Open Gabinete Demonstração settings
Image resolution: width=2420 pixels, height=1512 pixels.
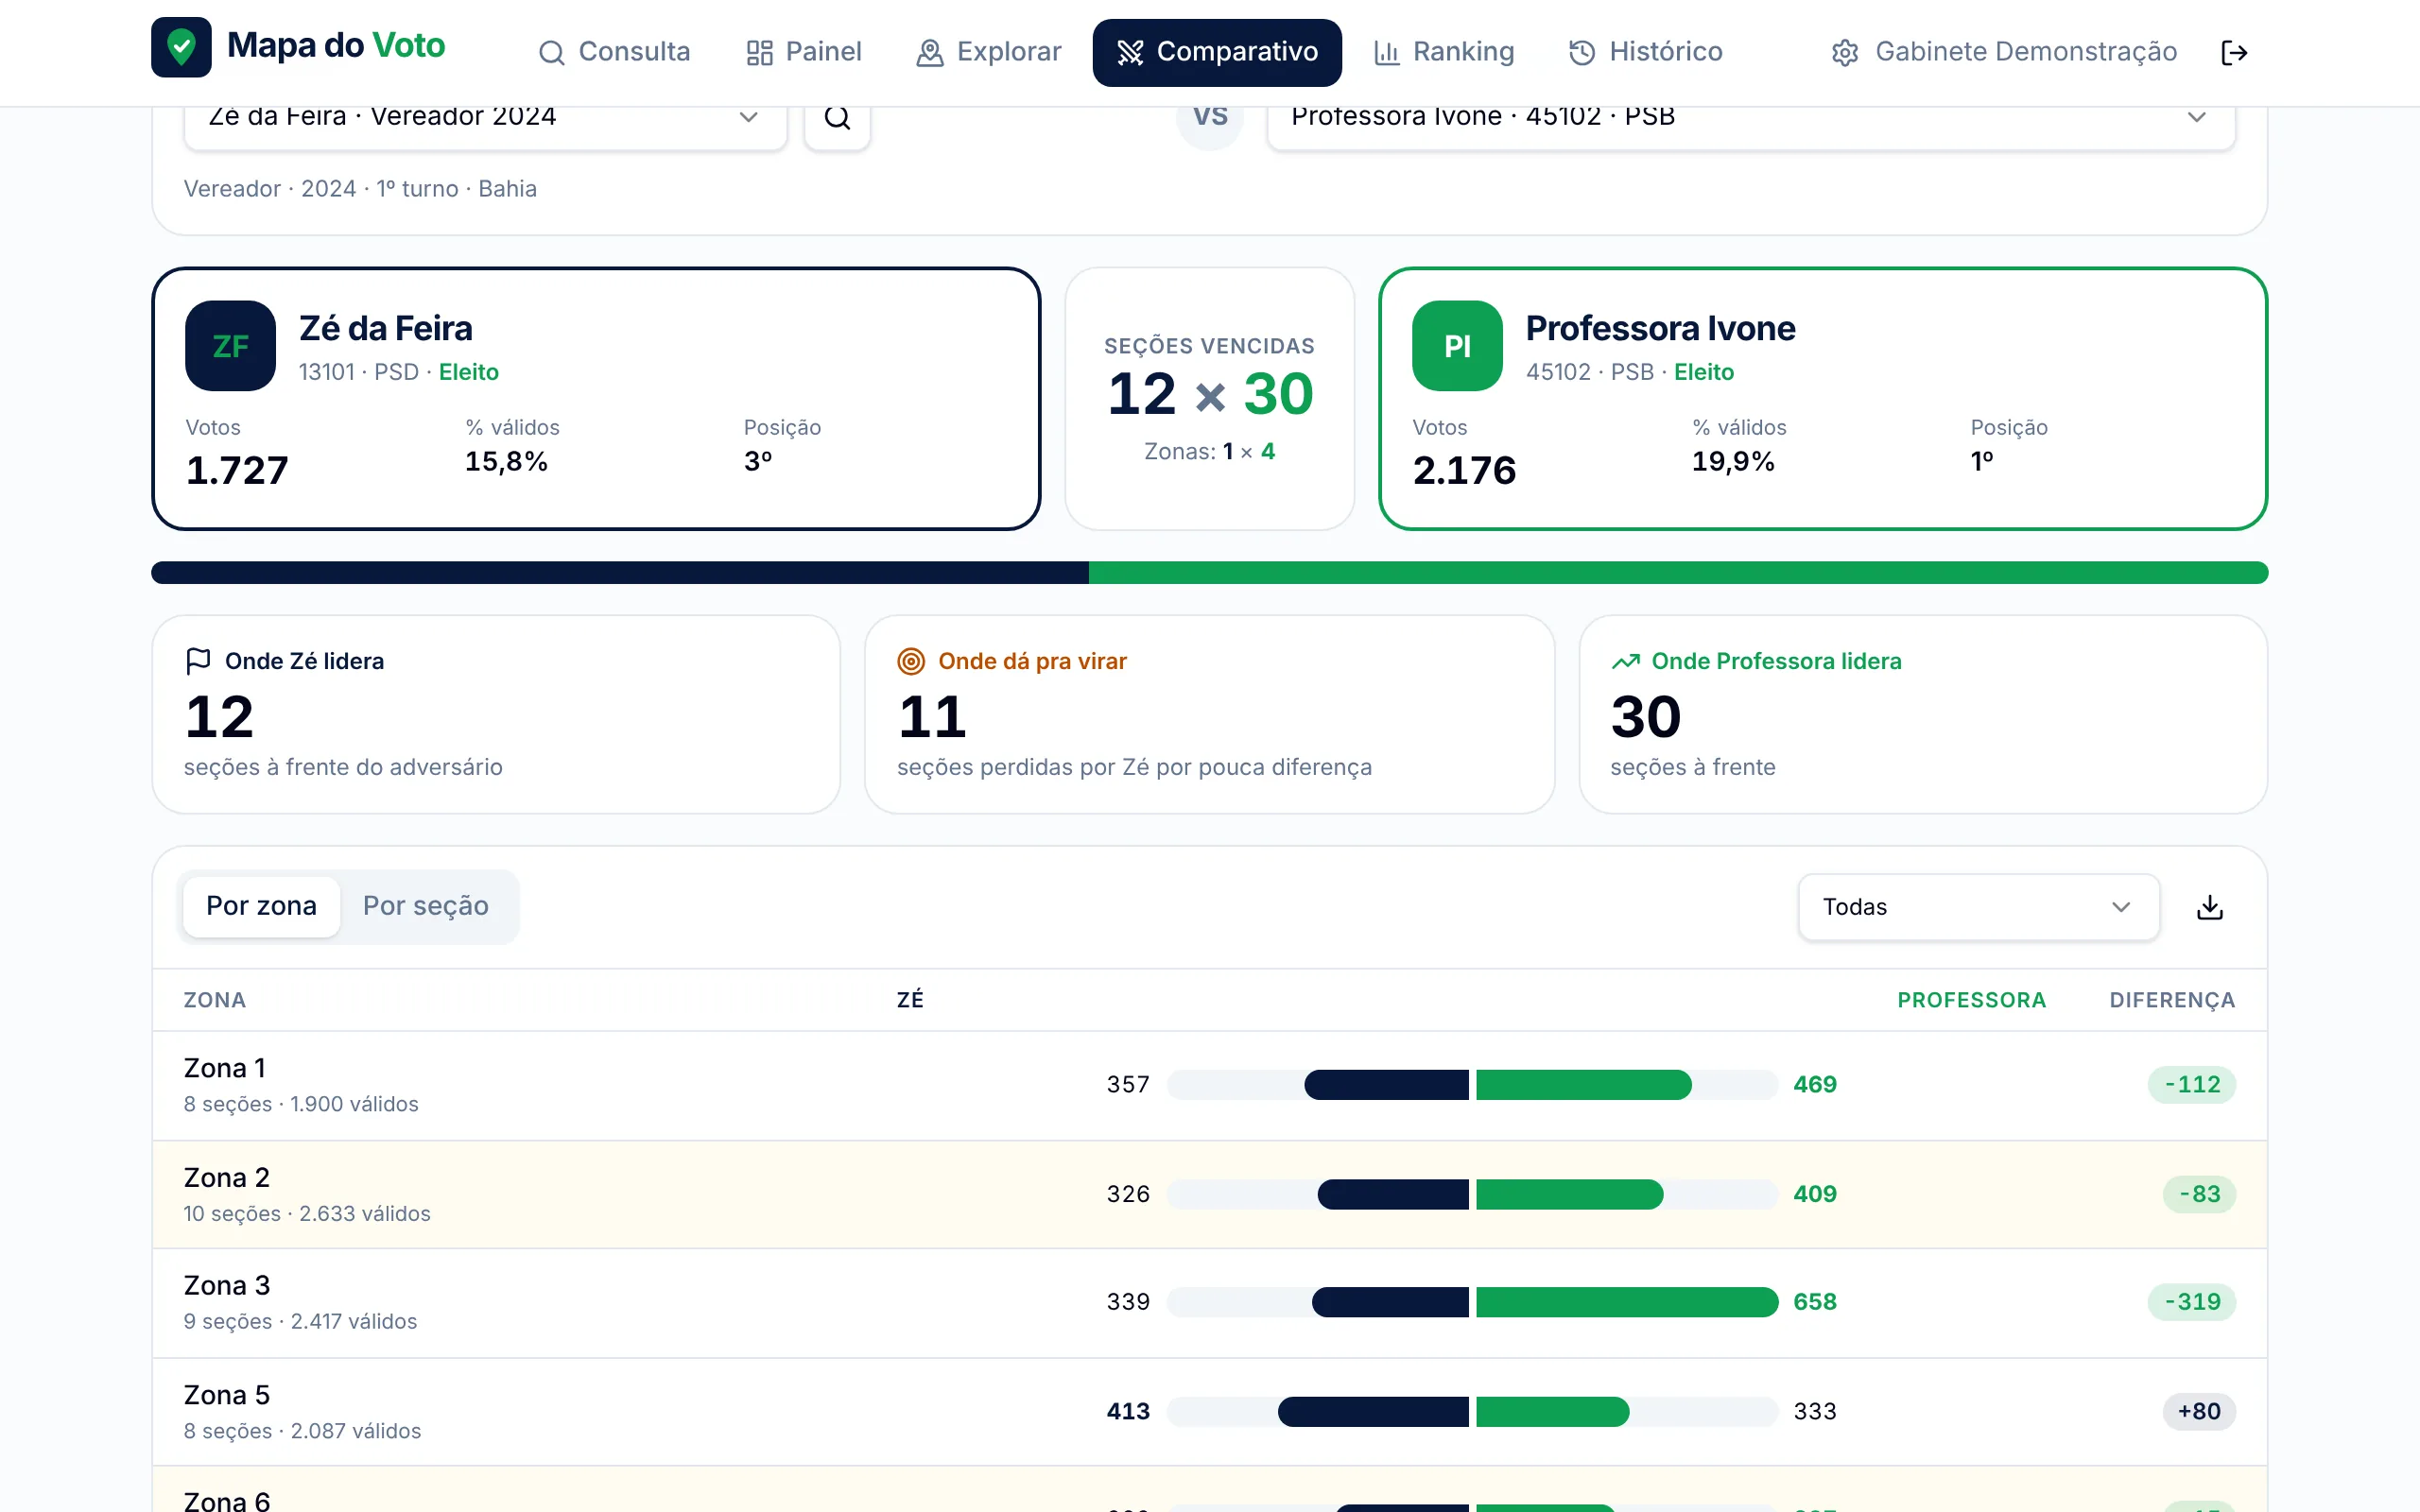[2004, 52]
